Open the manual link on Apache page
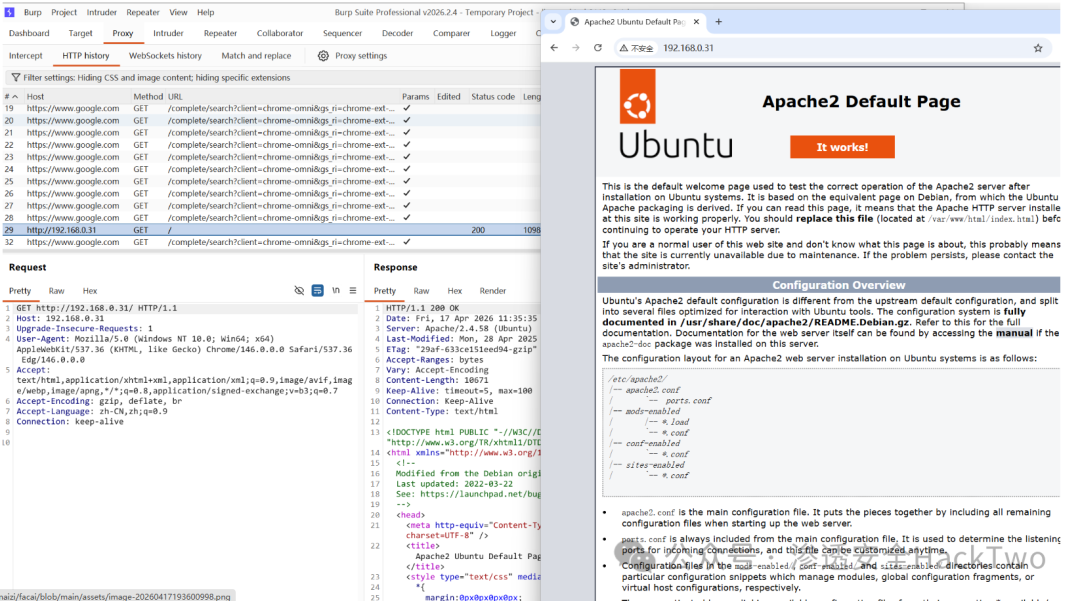Screen dimensions: 1080x601 (1014, 333)
